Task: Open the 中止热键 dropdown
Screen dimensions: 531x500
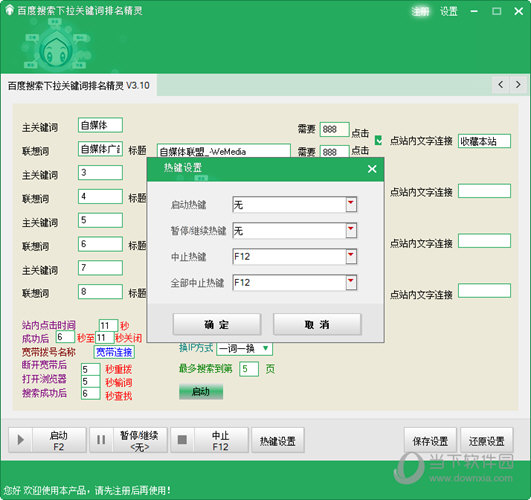Action: pos(351,256)
